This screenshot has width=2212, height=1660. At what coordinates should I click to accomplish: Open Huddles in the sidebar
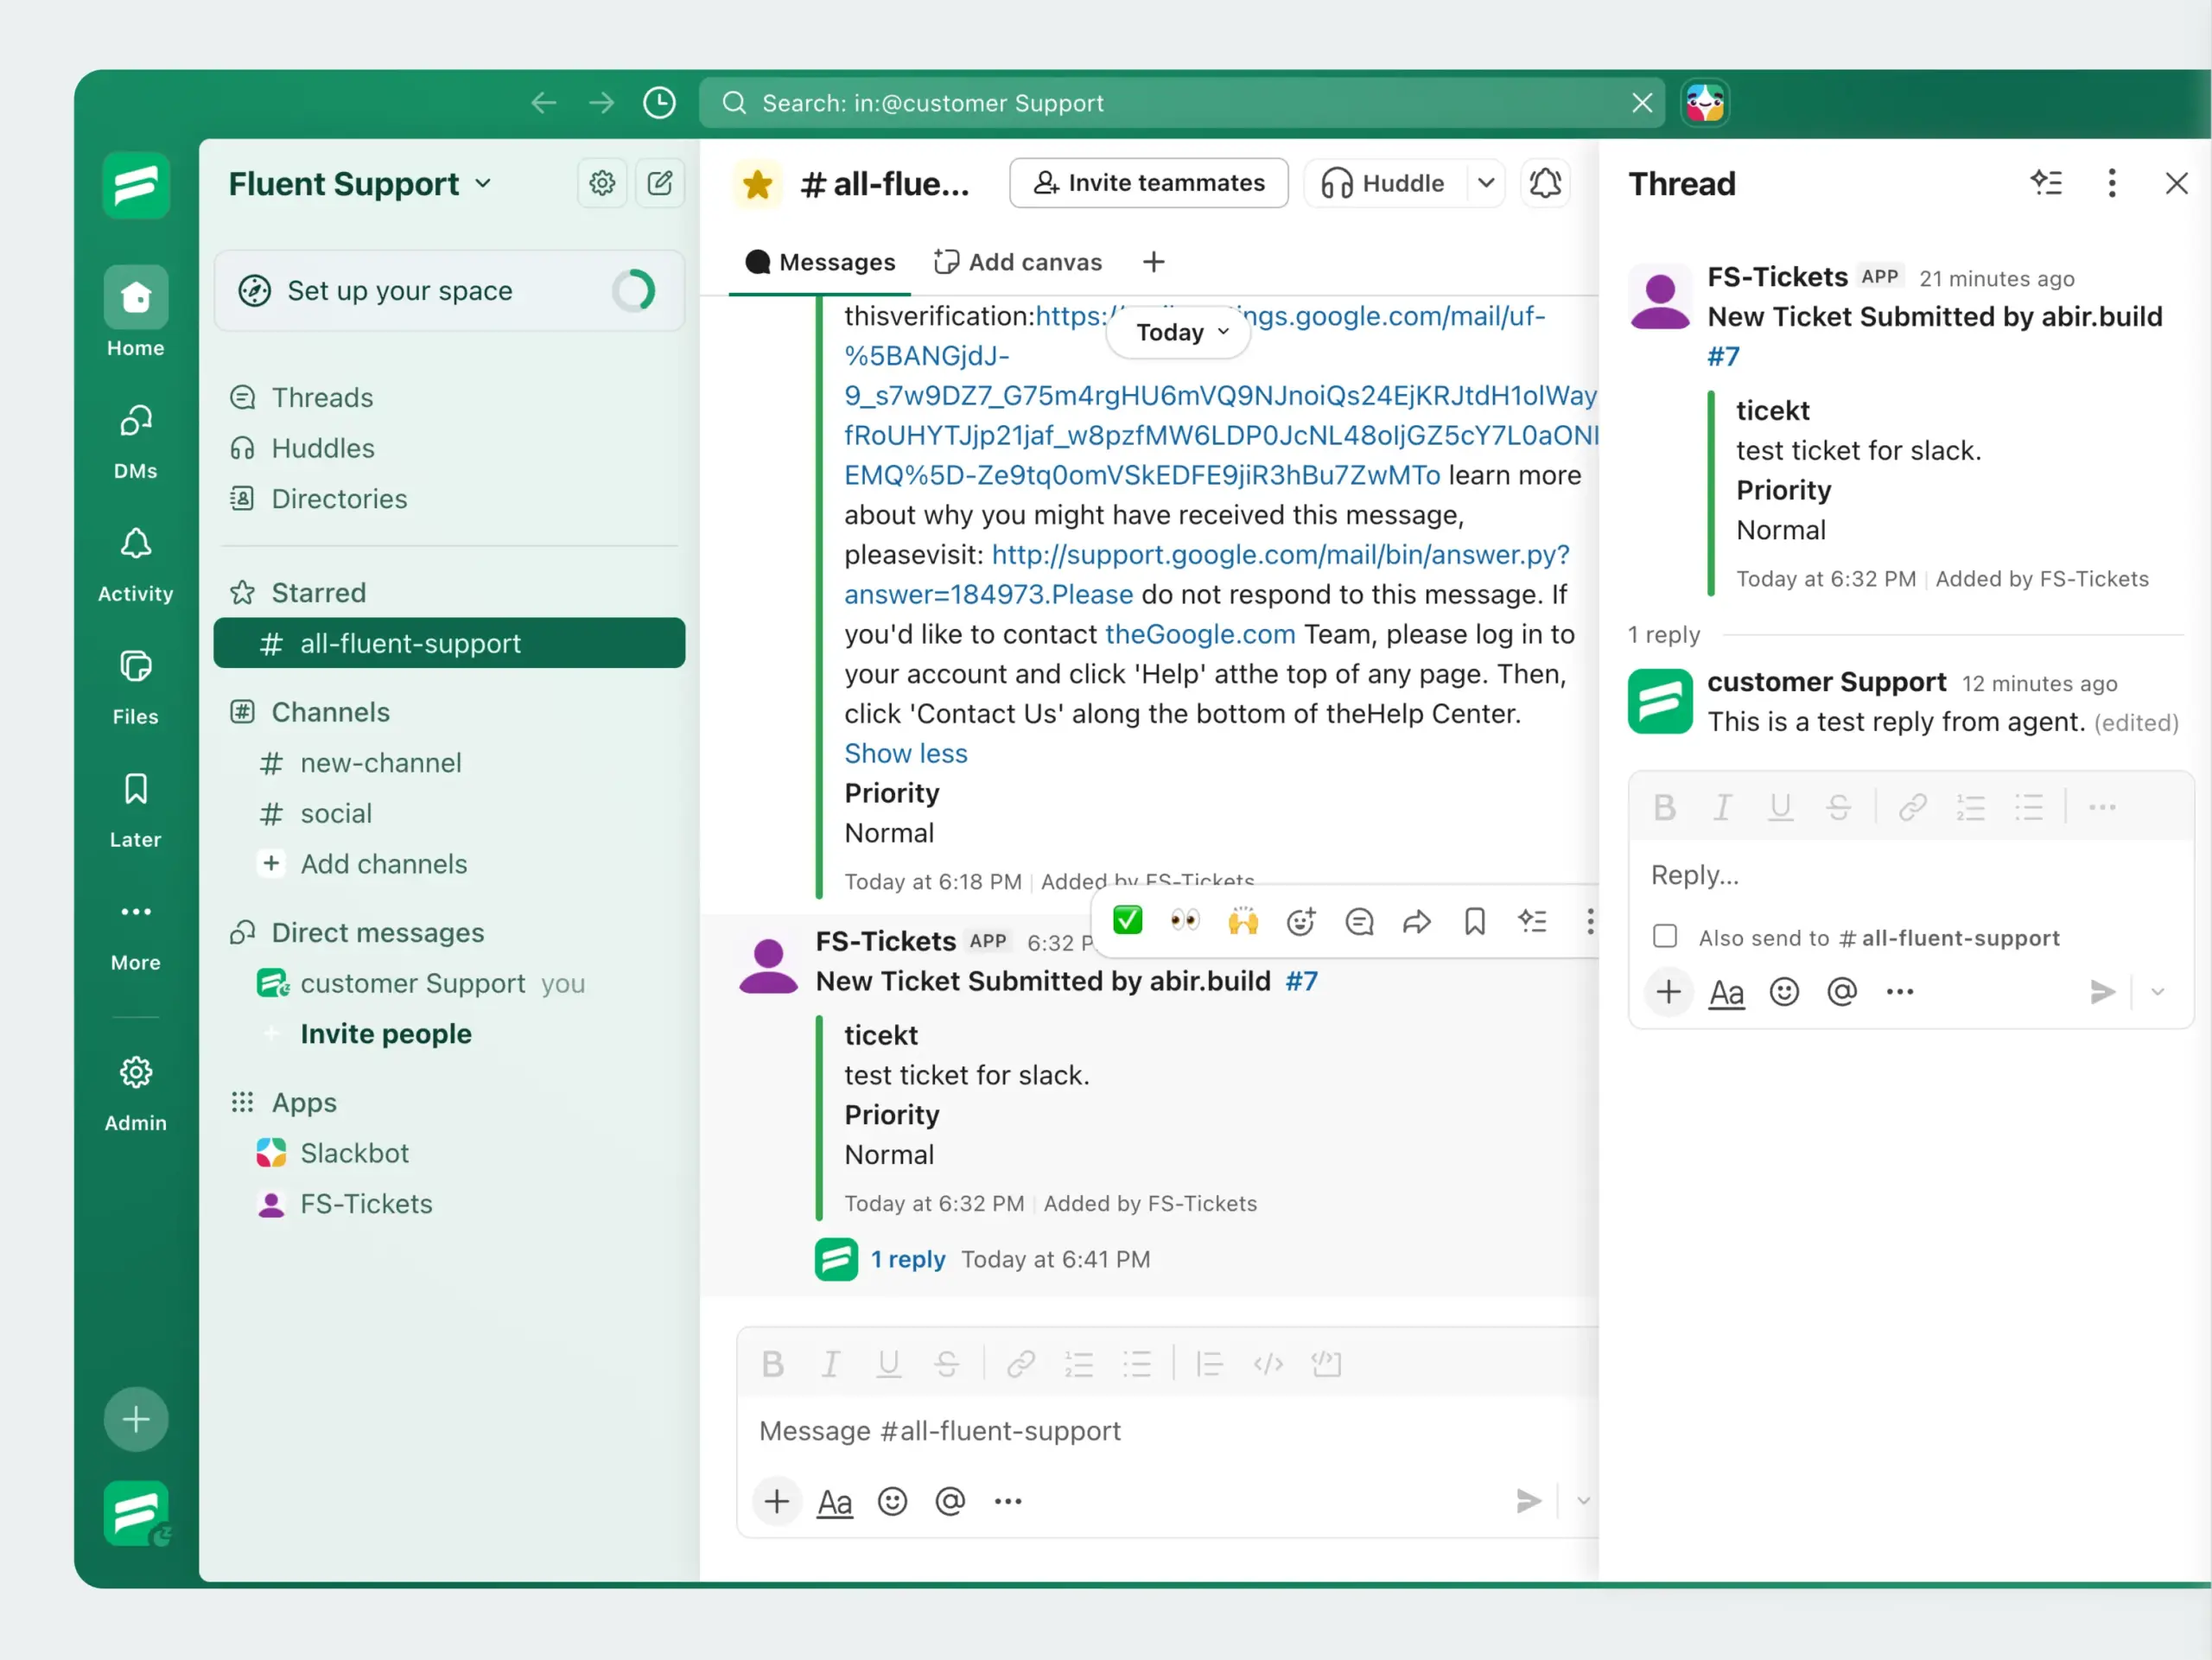(302, 448)
